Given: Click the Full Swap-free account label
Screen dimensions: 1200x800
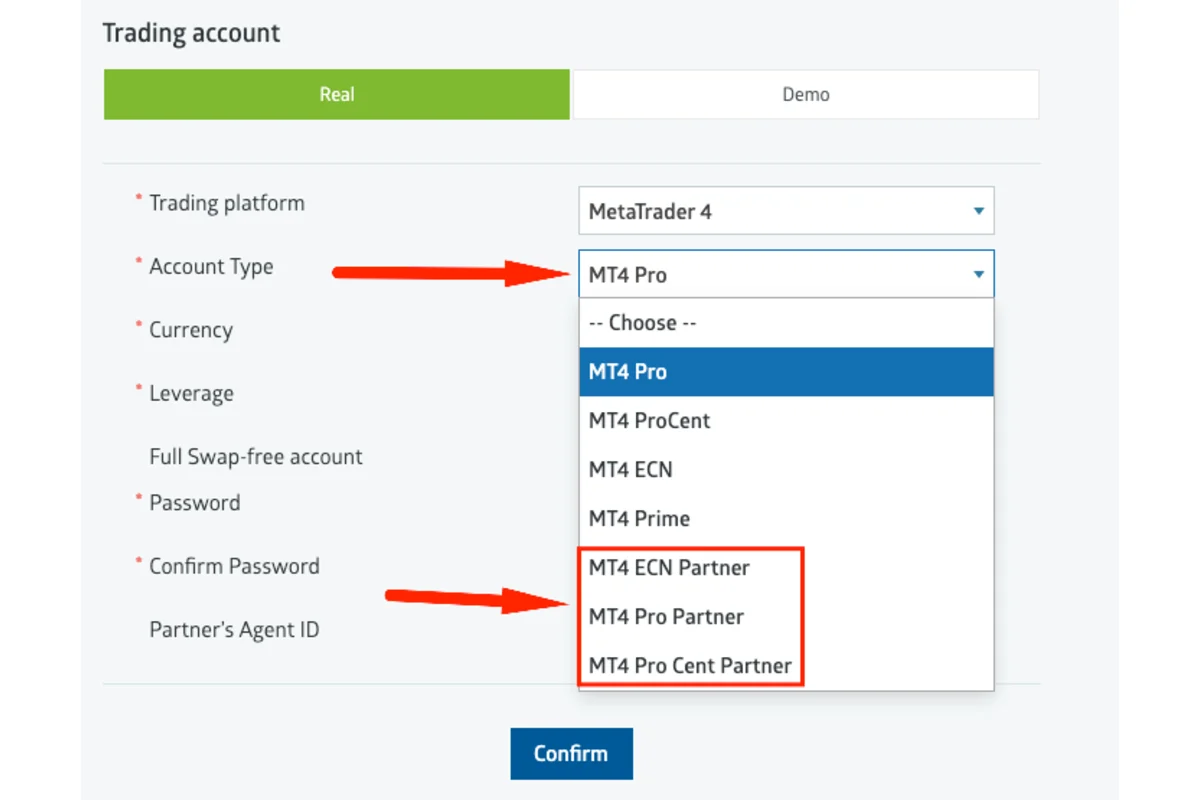Looking at the screenshot, I should [x=256, y=457].
